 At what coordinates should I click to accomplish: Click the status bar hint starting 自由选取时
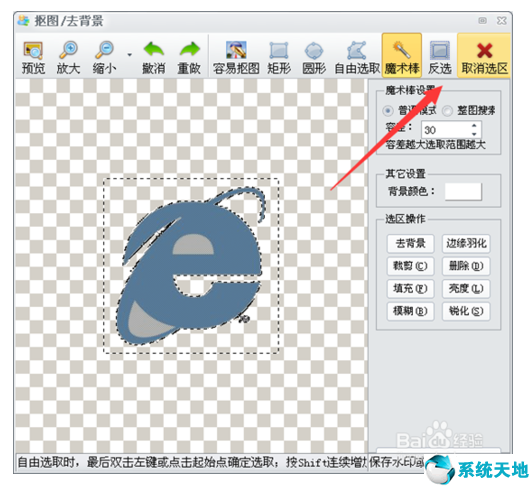tap(192, 462)
